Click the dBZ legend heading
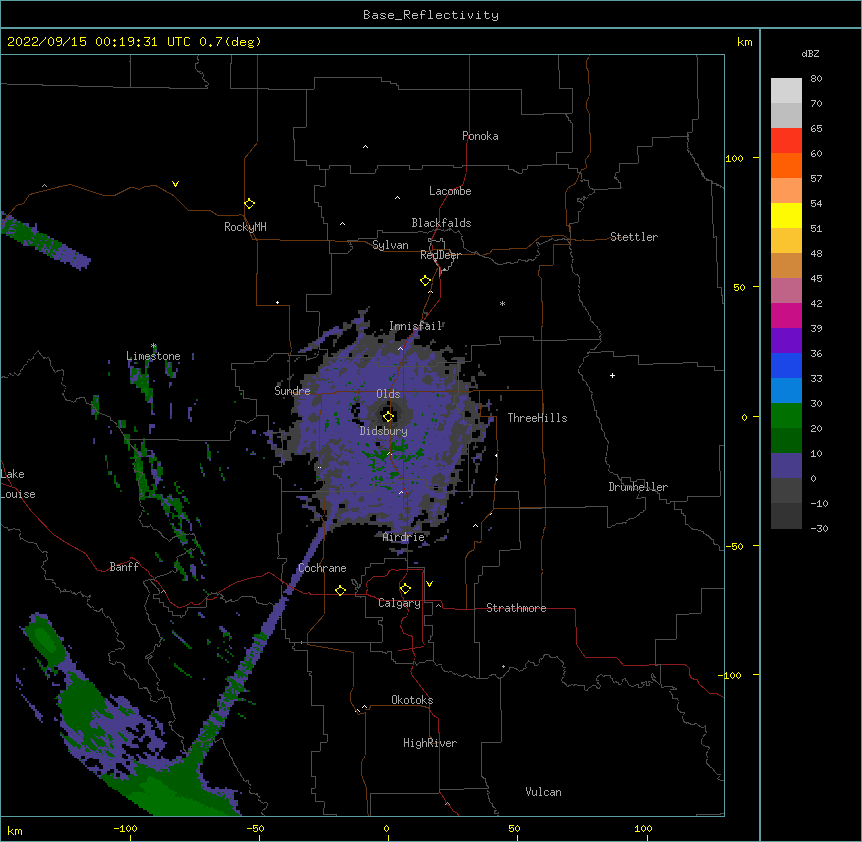 point(810,54)
